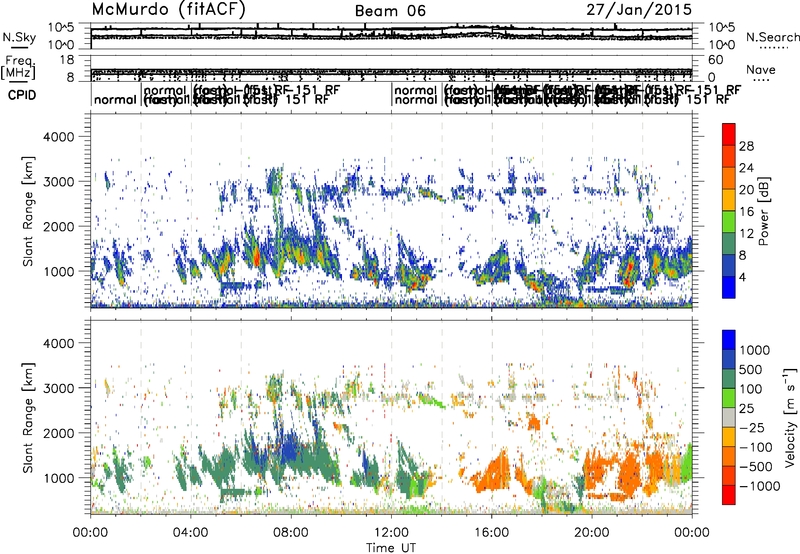Click the Slant Range [km] label of velocity panel
The image size is (800, 554).
[28, 417]
